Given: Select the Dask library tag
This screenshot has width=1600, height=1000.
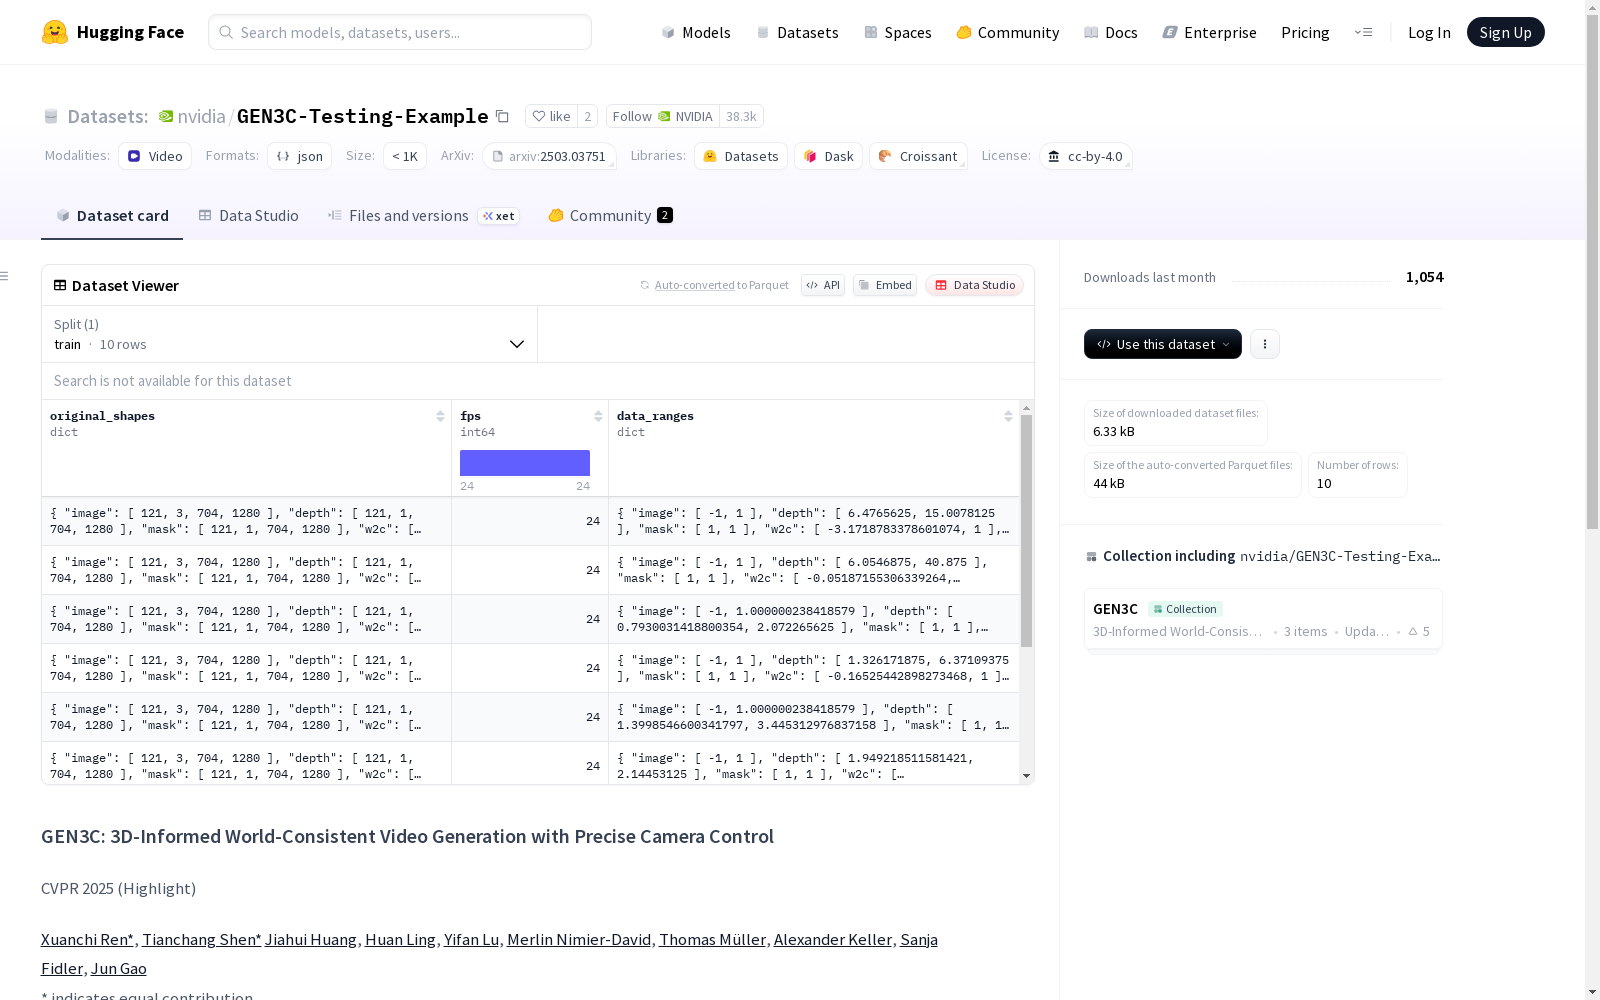Looking at the screenshot, I should (x=828, y=156).
